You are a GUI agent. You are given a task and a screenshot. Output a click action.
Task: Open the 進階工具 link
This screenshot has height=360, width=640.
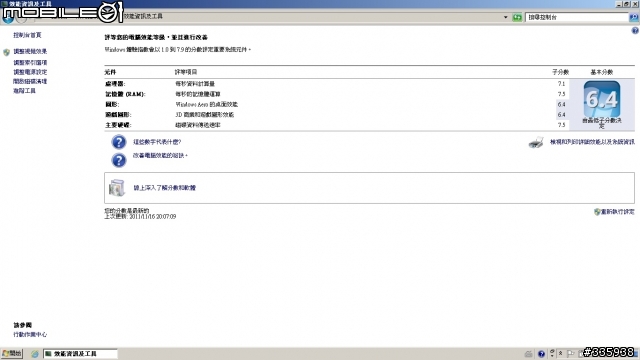(x=24, y=91)
